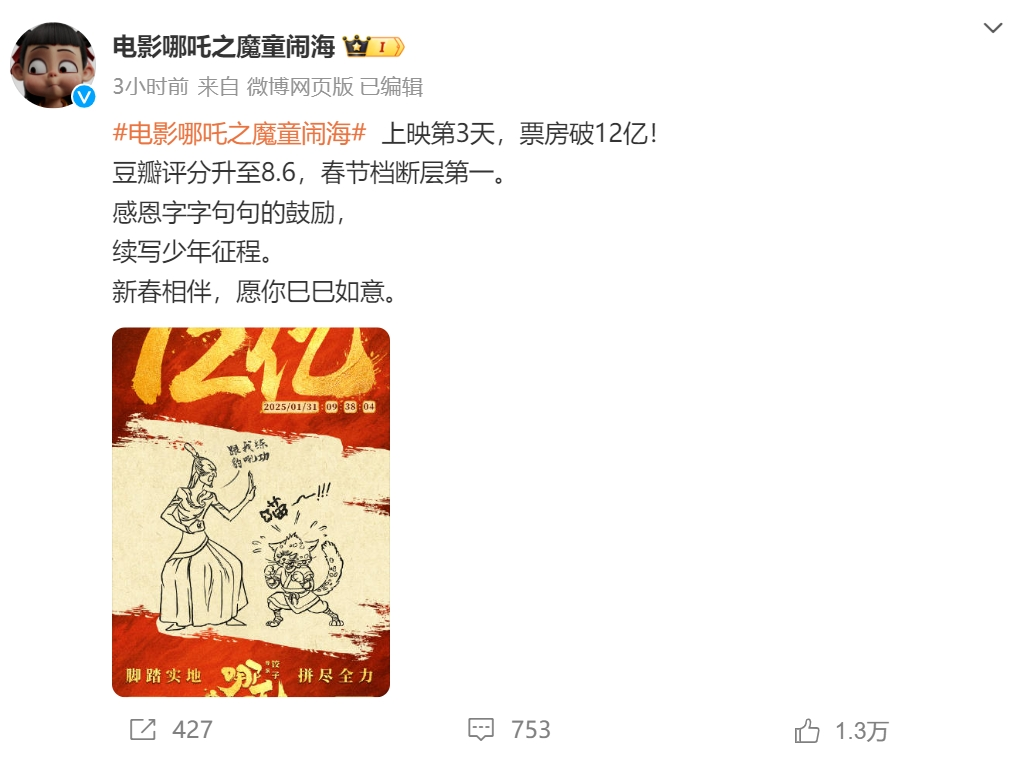This screenshot has height=760, width=1035.
Task: Open comments via the speech bubble icon
Action: [481, 730]
